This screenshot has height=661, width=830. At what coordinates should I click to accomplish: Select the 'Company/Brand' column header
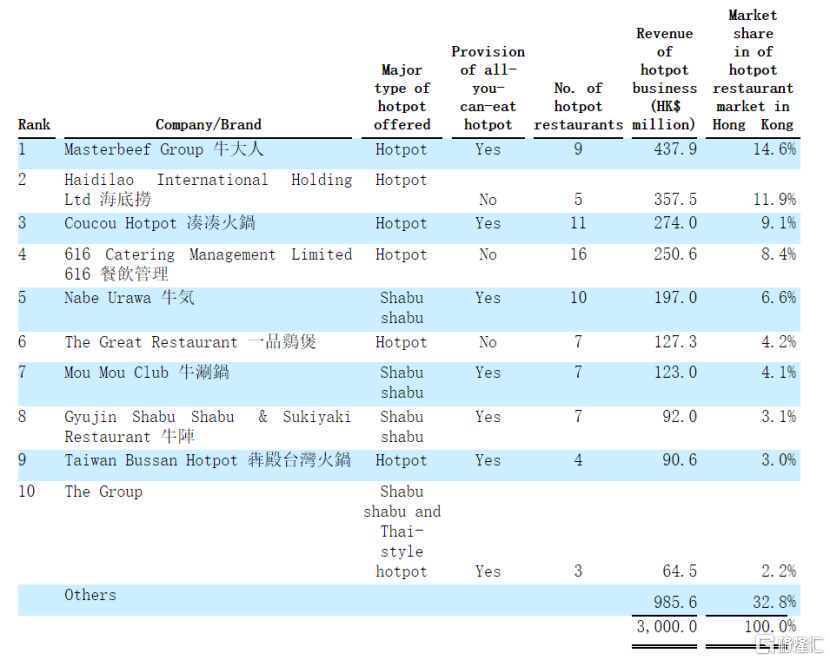[x=208, y=124]
